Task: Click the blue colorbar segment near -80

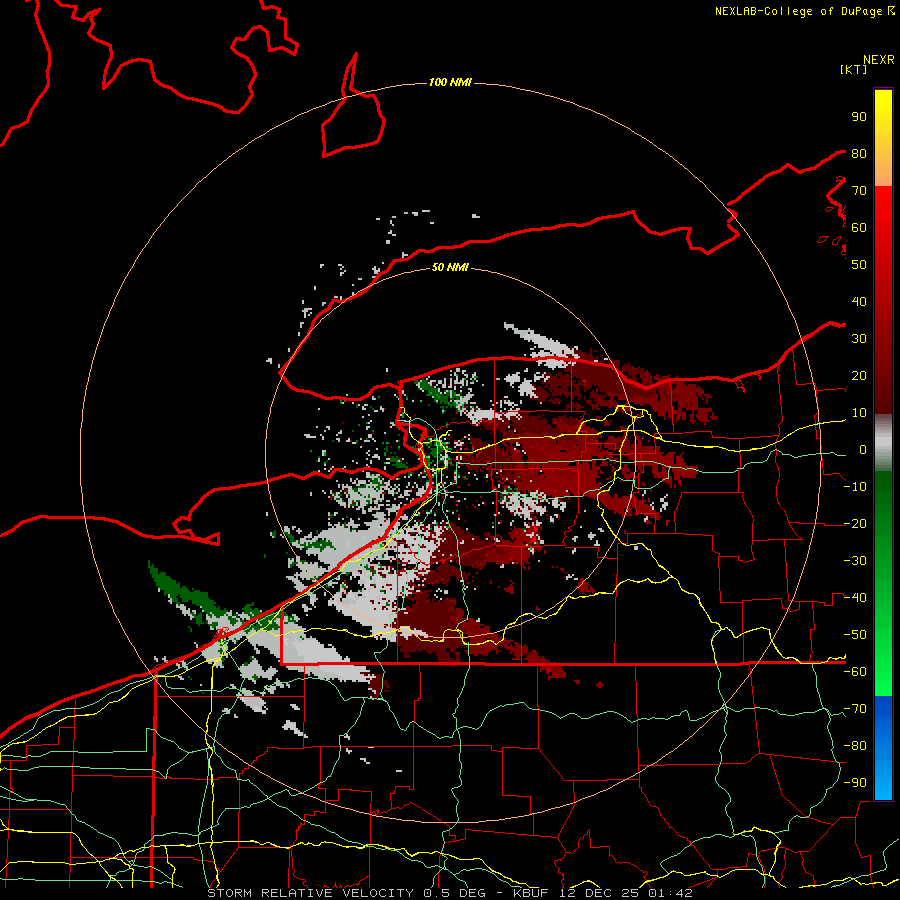Action: click(883, 746)
